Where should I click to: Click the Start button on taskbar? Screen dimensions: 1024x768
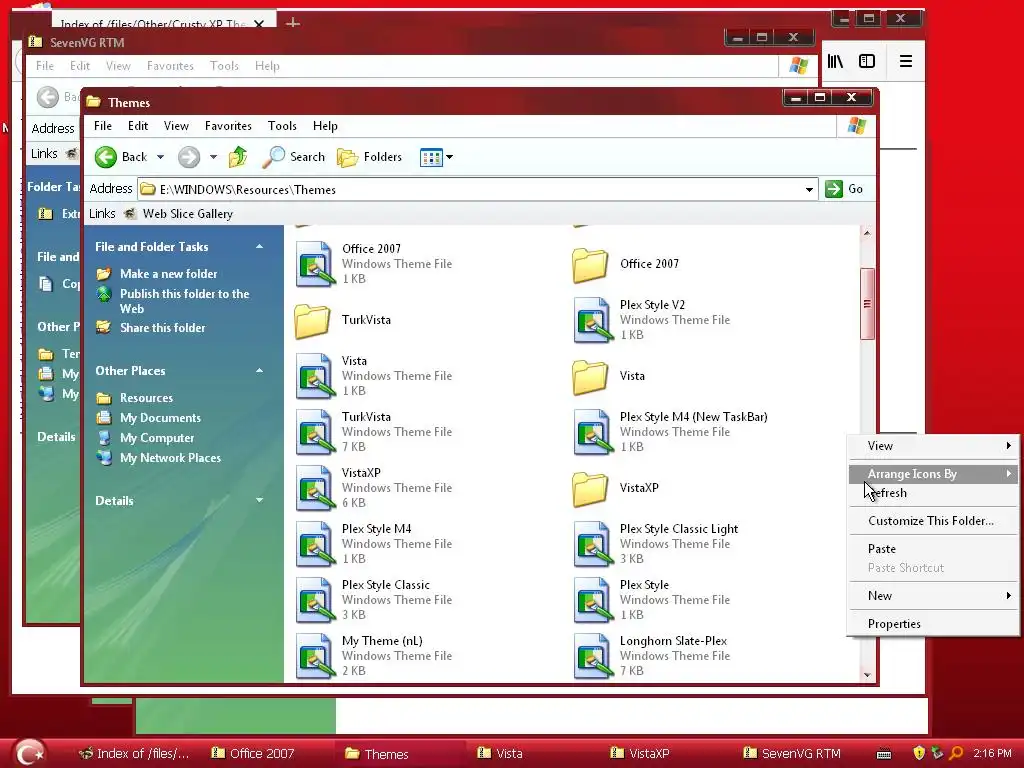point(29,753)
